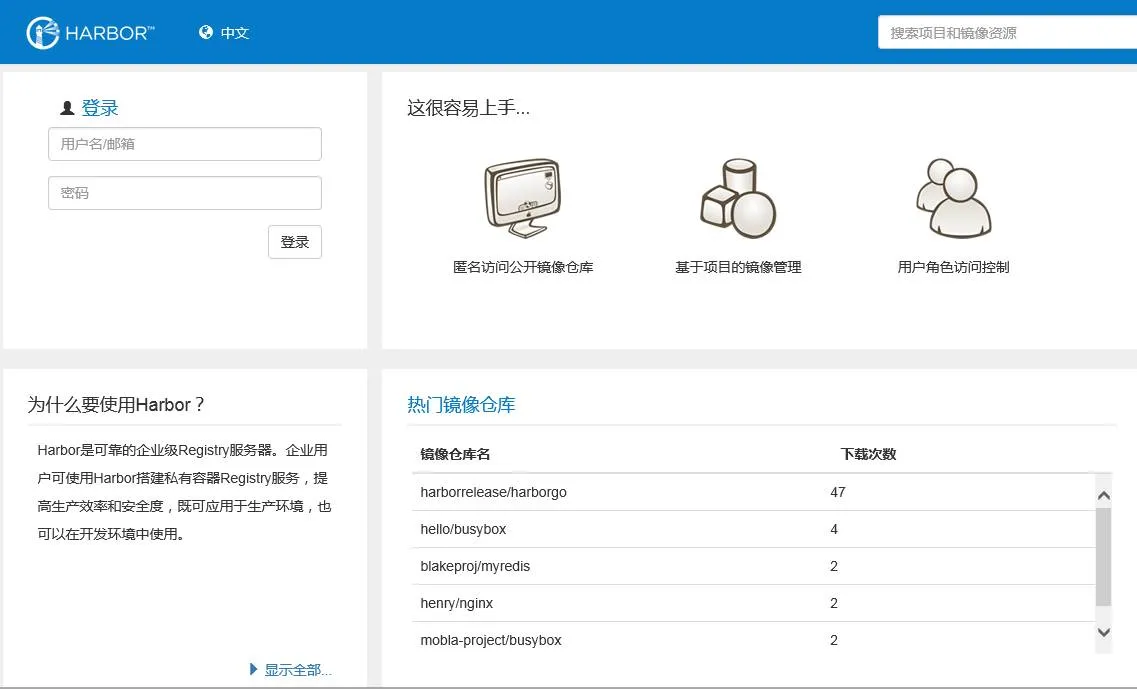The image size is (1137, 689).
Task: Focus the 用户名/邮箱 input field
Action: tap(185, 144)
